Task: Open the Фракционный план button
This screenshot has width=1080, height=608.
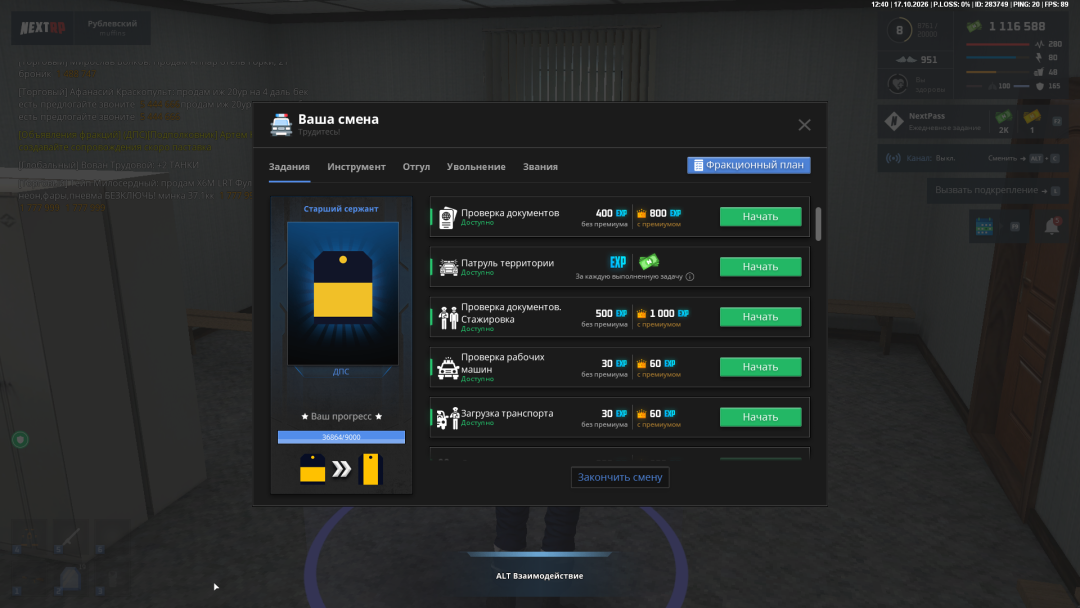Action: click(x=749, y=165)
